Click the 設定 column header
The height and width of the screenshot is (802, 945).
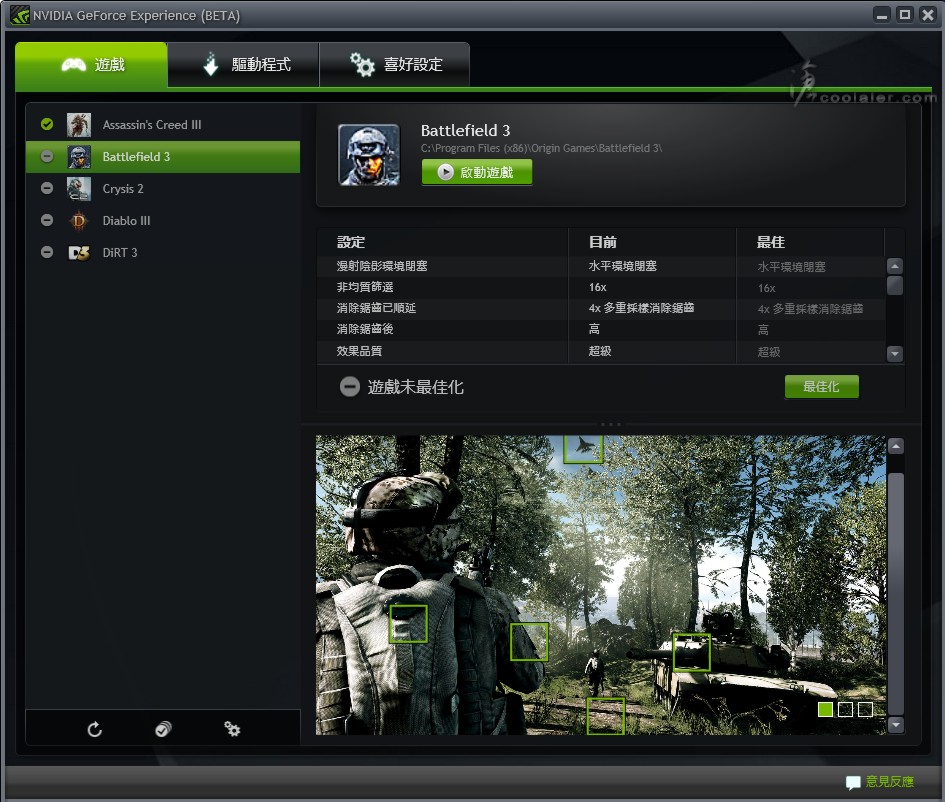351,242
